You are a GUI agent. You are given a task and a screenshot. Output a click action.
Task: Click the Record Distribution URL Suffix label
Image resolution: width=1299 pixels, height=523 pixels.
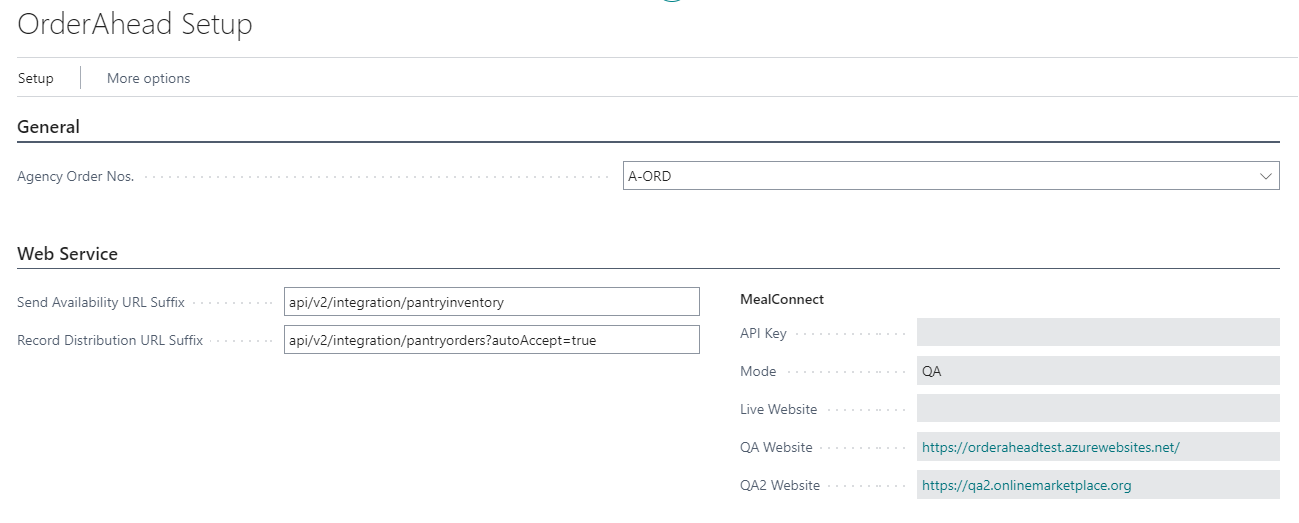click(110, 340)
